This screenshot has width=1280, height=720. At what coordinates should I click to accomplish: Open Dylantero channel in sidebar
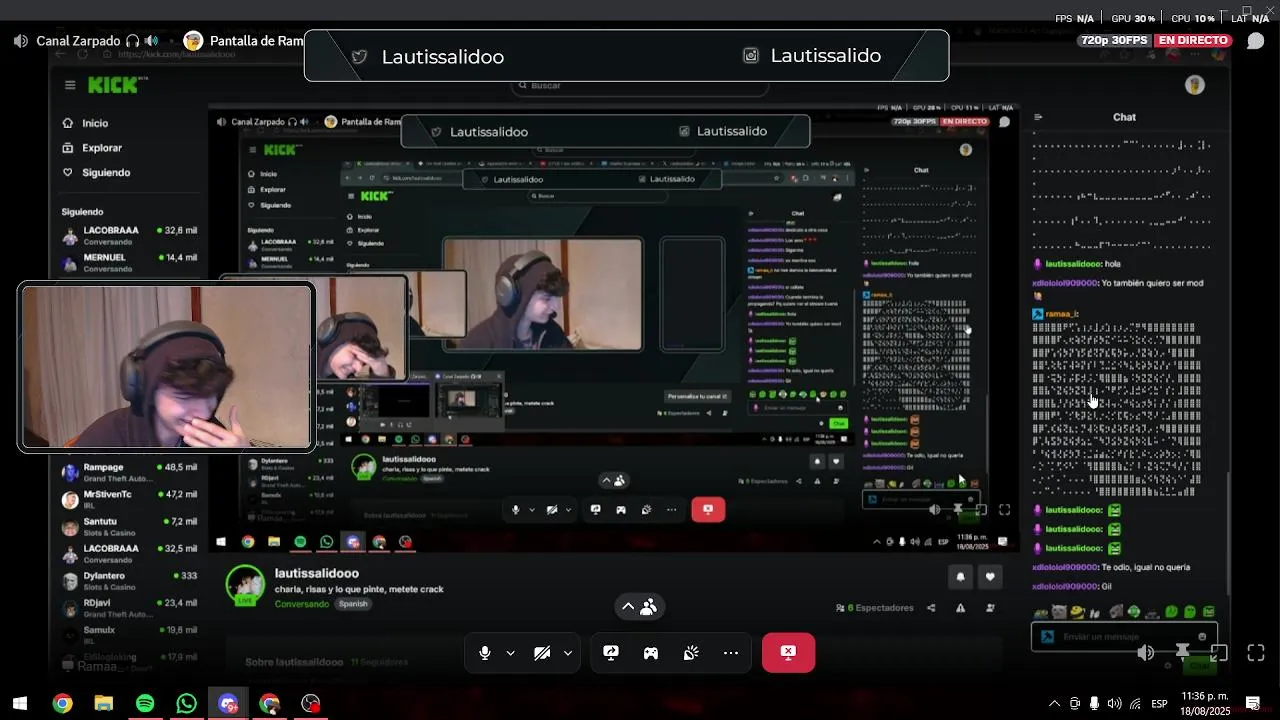[130, 581]
